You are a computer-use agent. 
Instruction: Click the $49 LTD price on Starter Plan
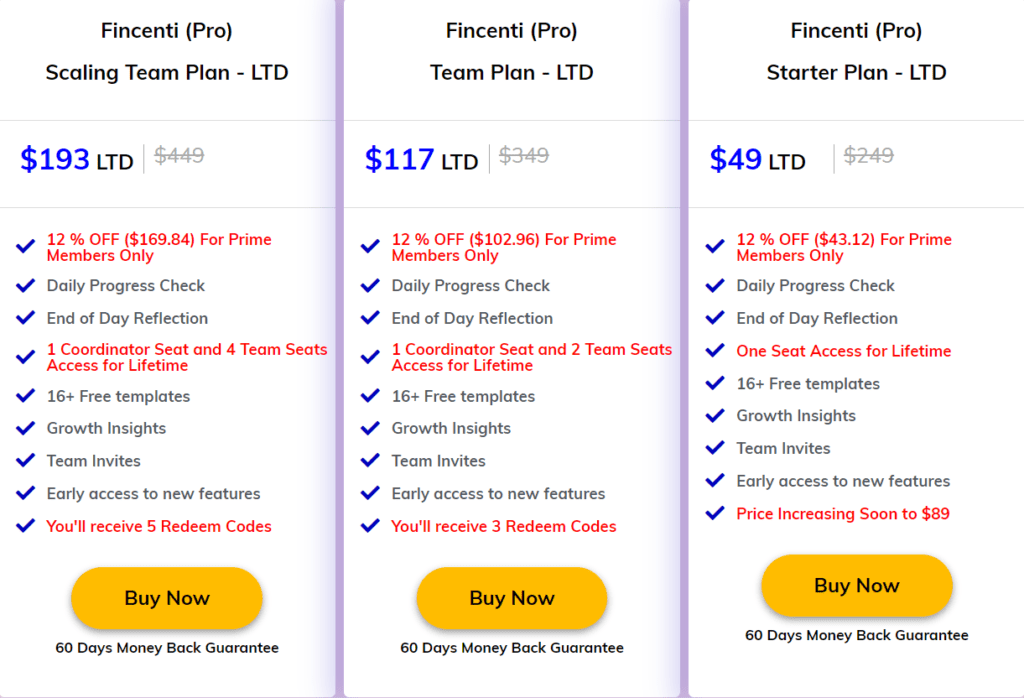[x=757, y=161]
